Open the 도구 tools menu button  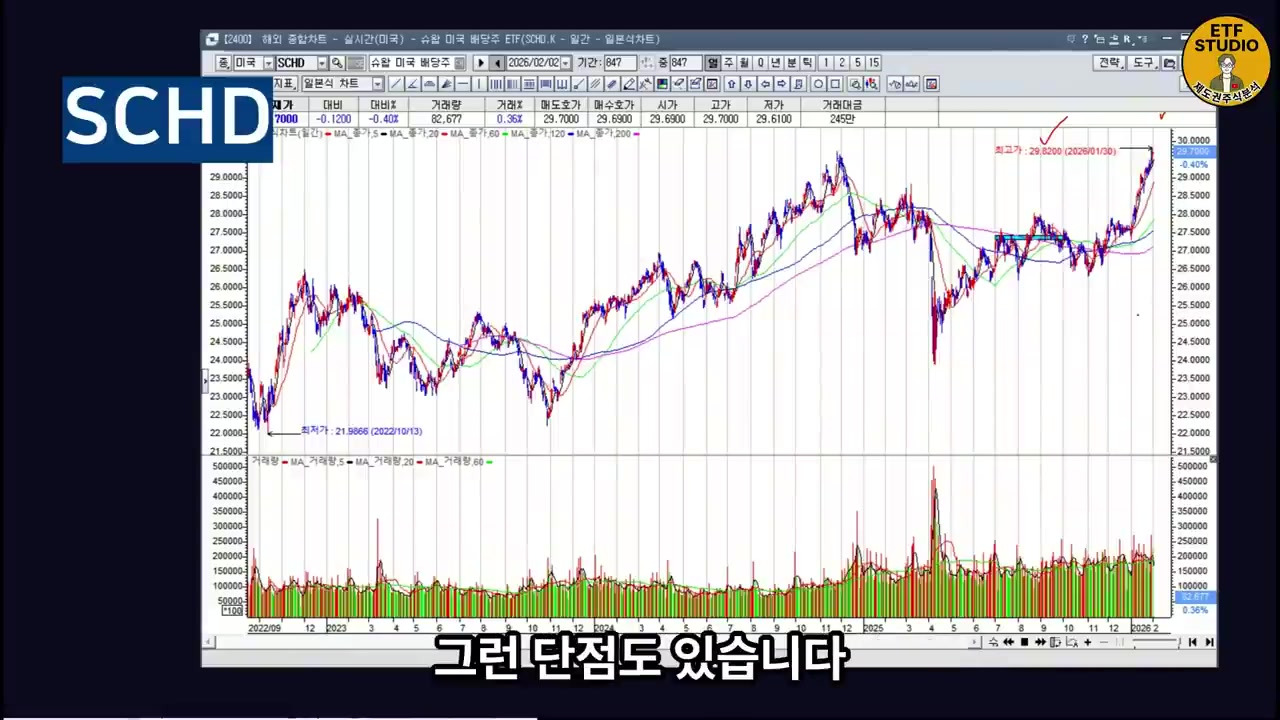1144,63
